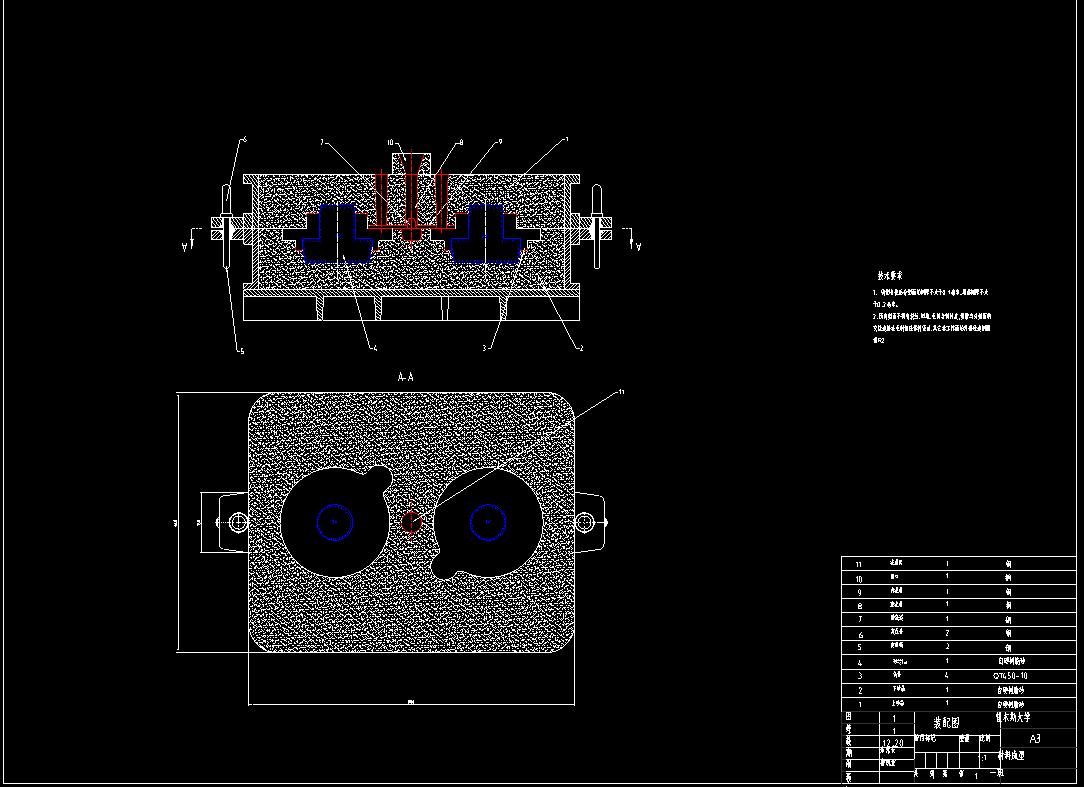Click the technical requirements heading "技术要求"
The image size is (1084, 787).
click(890, 276)
